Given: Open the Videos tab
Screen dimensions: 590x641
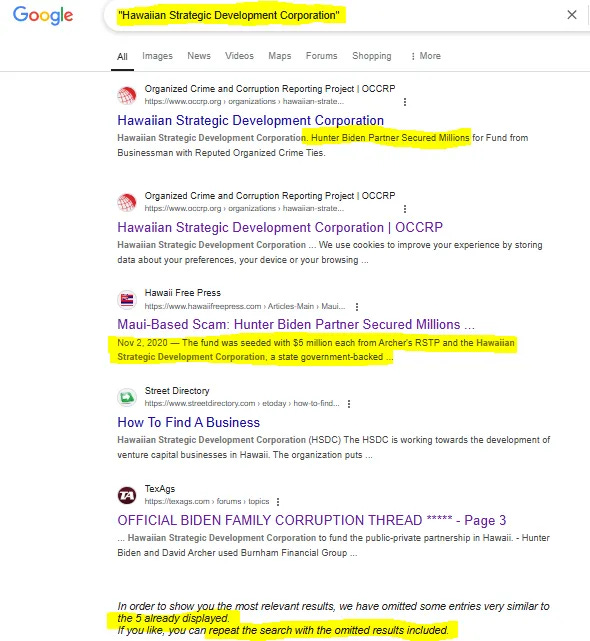Looking at the screenshot, I should point(239,56).
